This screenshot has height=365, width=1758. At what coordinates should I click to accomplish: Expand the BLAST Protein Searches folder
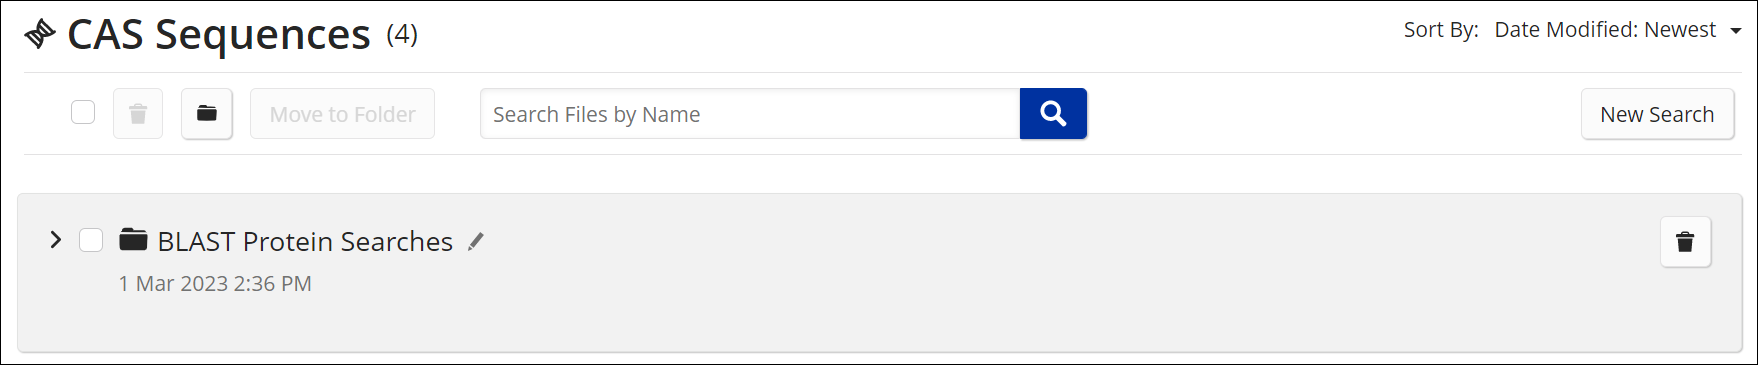coord(56,240)
